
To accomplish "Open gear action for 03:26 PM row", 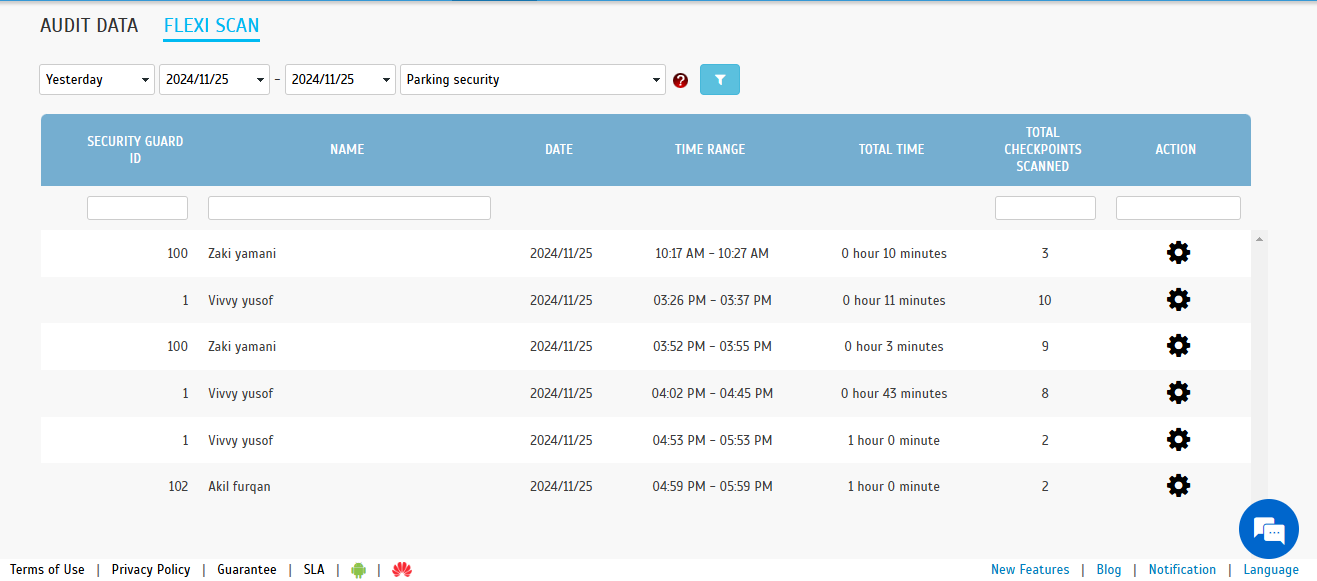I will click(x=1179, y=300).
